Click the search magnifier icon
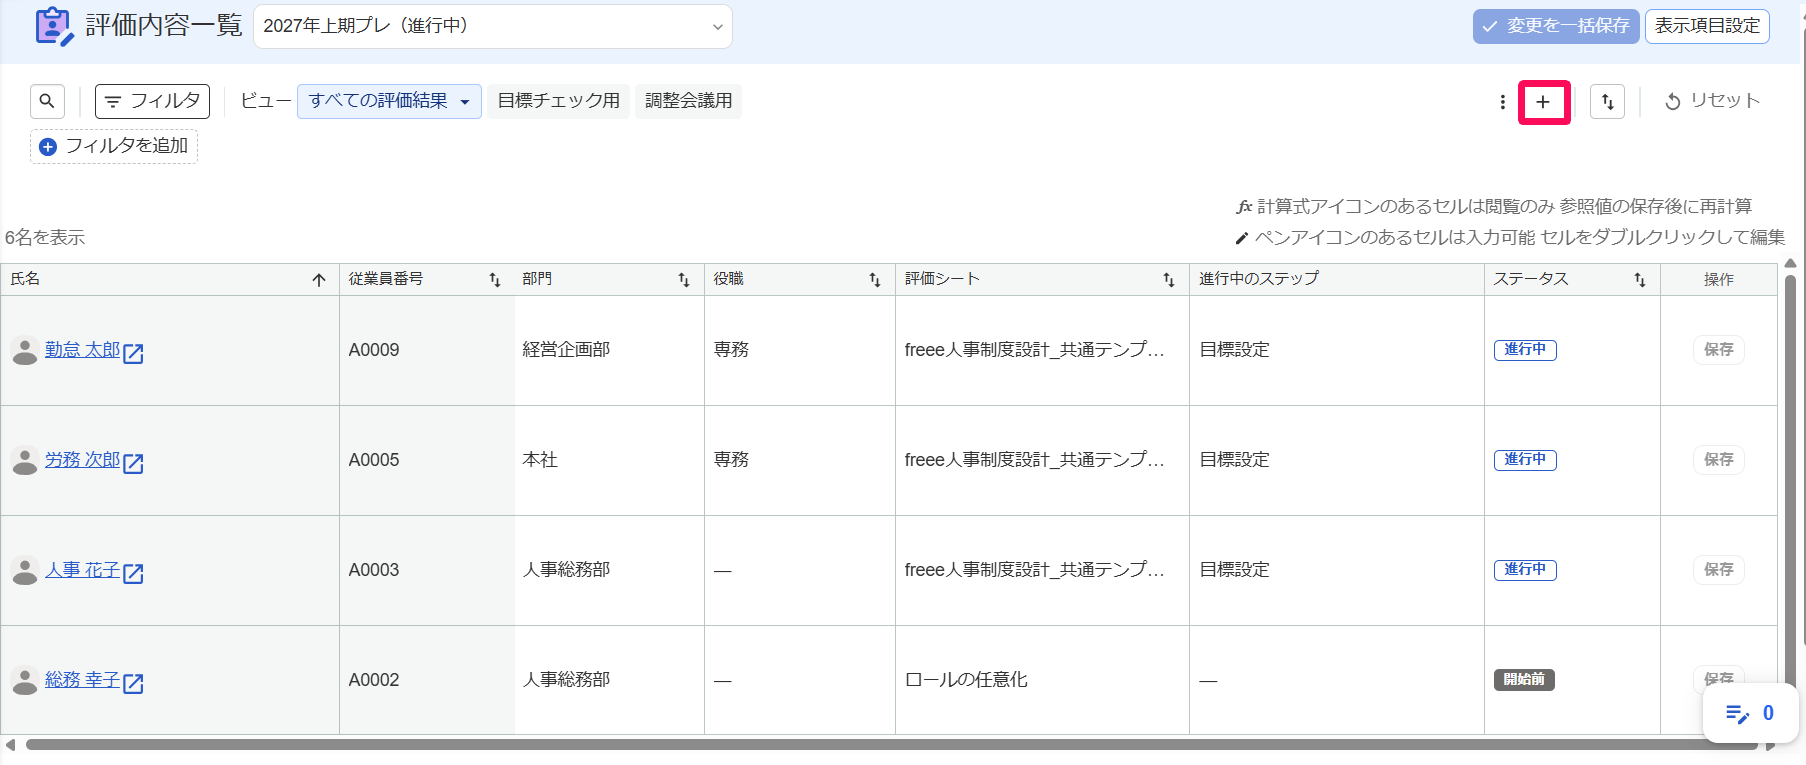Image resolution: width=1806 pixels, height=765 pixels. tap(47, 101)
